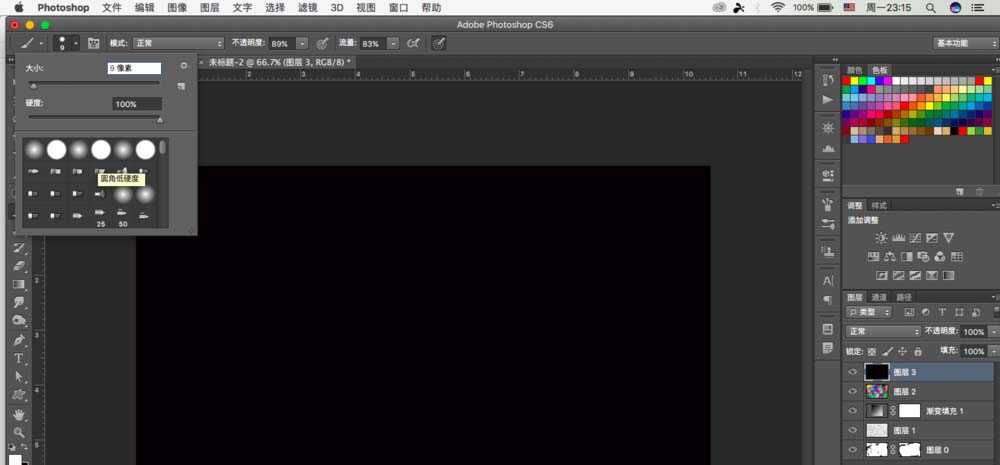Open the 基本功能 workspace dropdown
This screenshot has width=1000, height=465.
tap(964, 44)
